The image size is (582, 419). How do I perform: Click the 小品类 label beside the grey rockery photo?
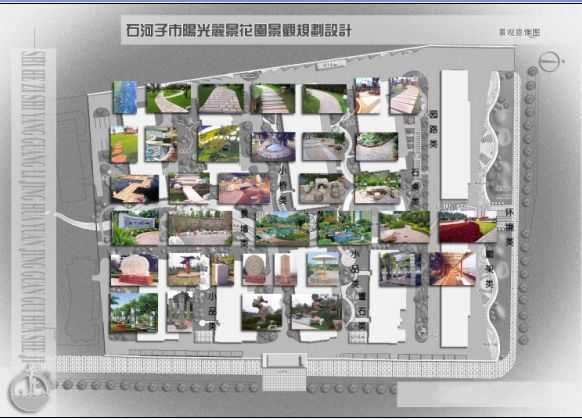tap(212, 311)
